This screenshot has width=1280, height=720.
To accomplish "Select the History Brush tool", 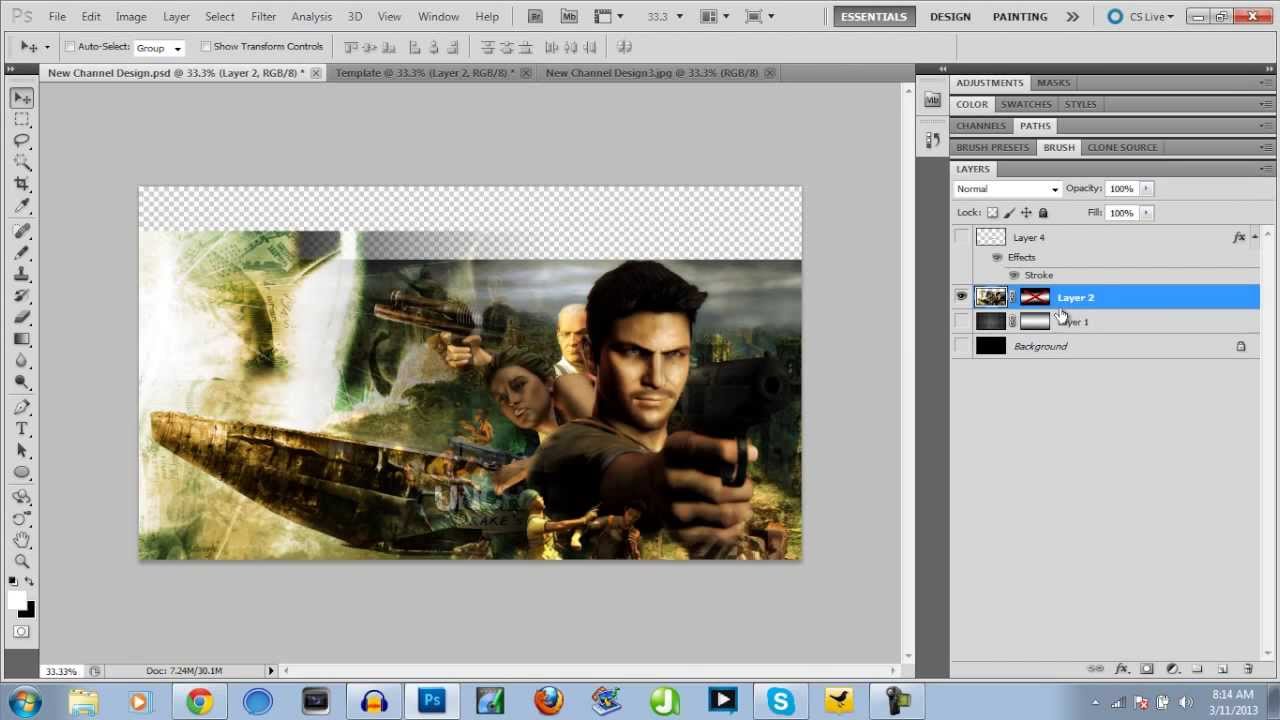I will (x=22, y=296).
